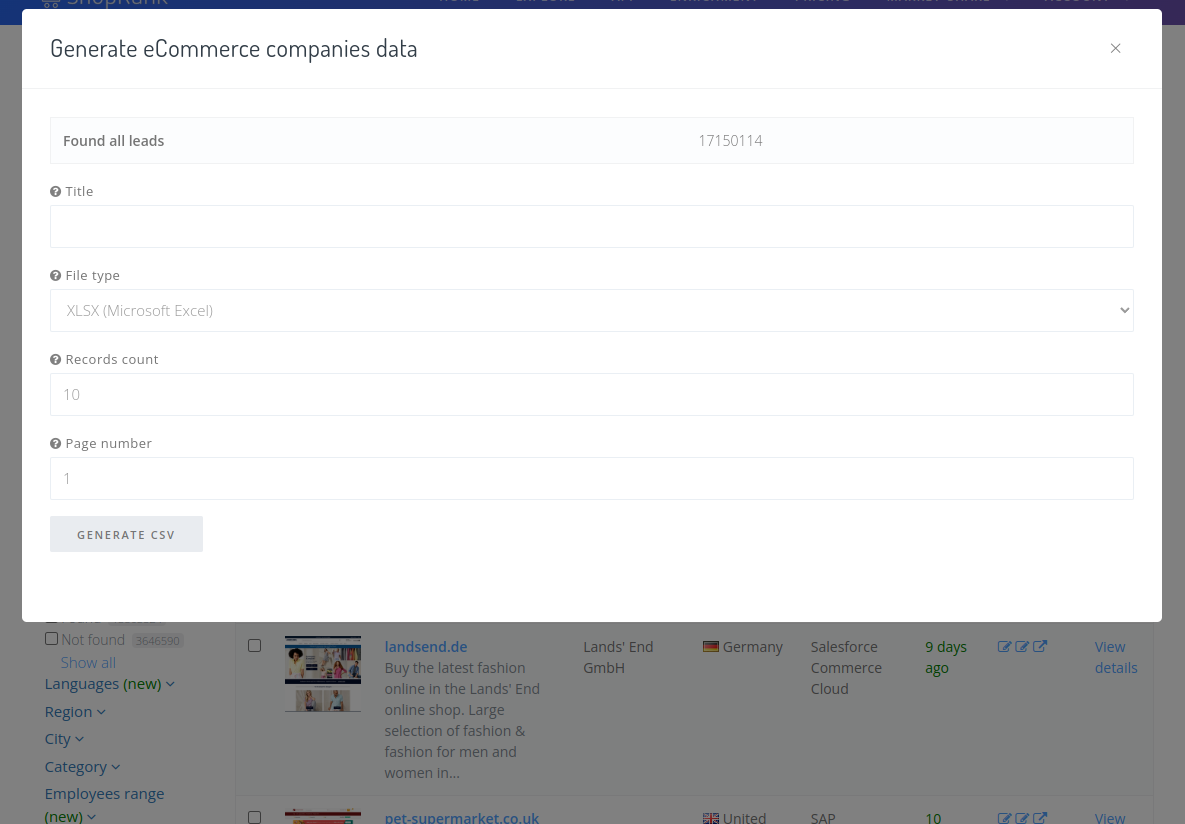Viewport: 1185px width, 824px height.
Task: Expand the Languages filter
Action: point(109,684)
